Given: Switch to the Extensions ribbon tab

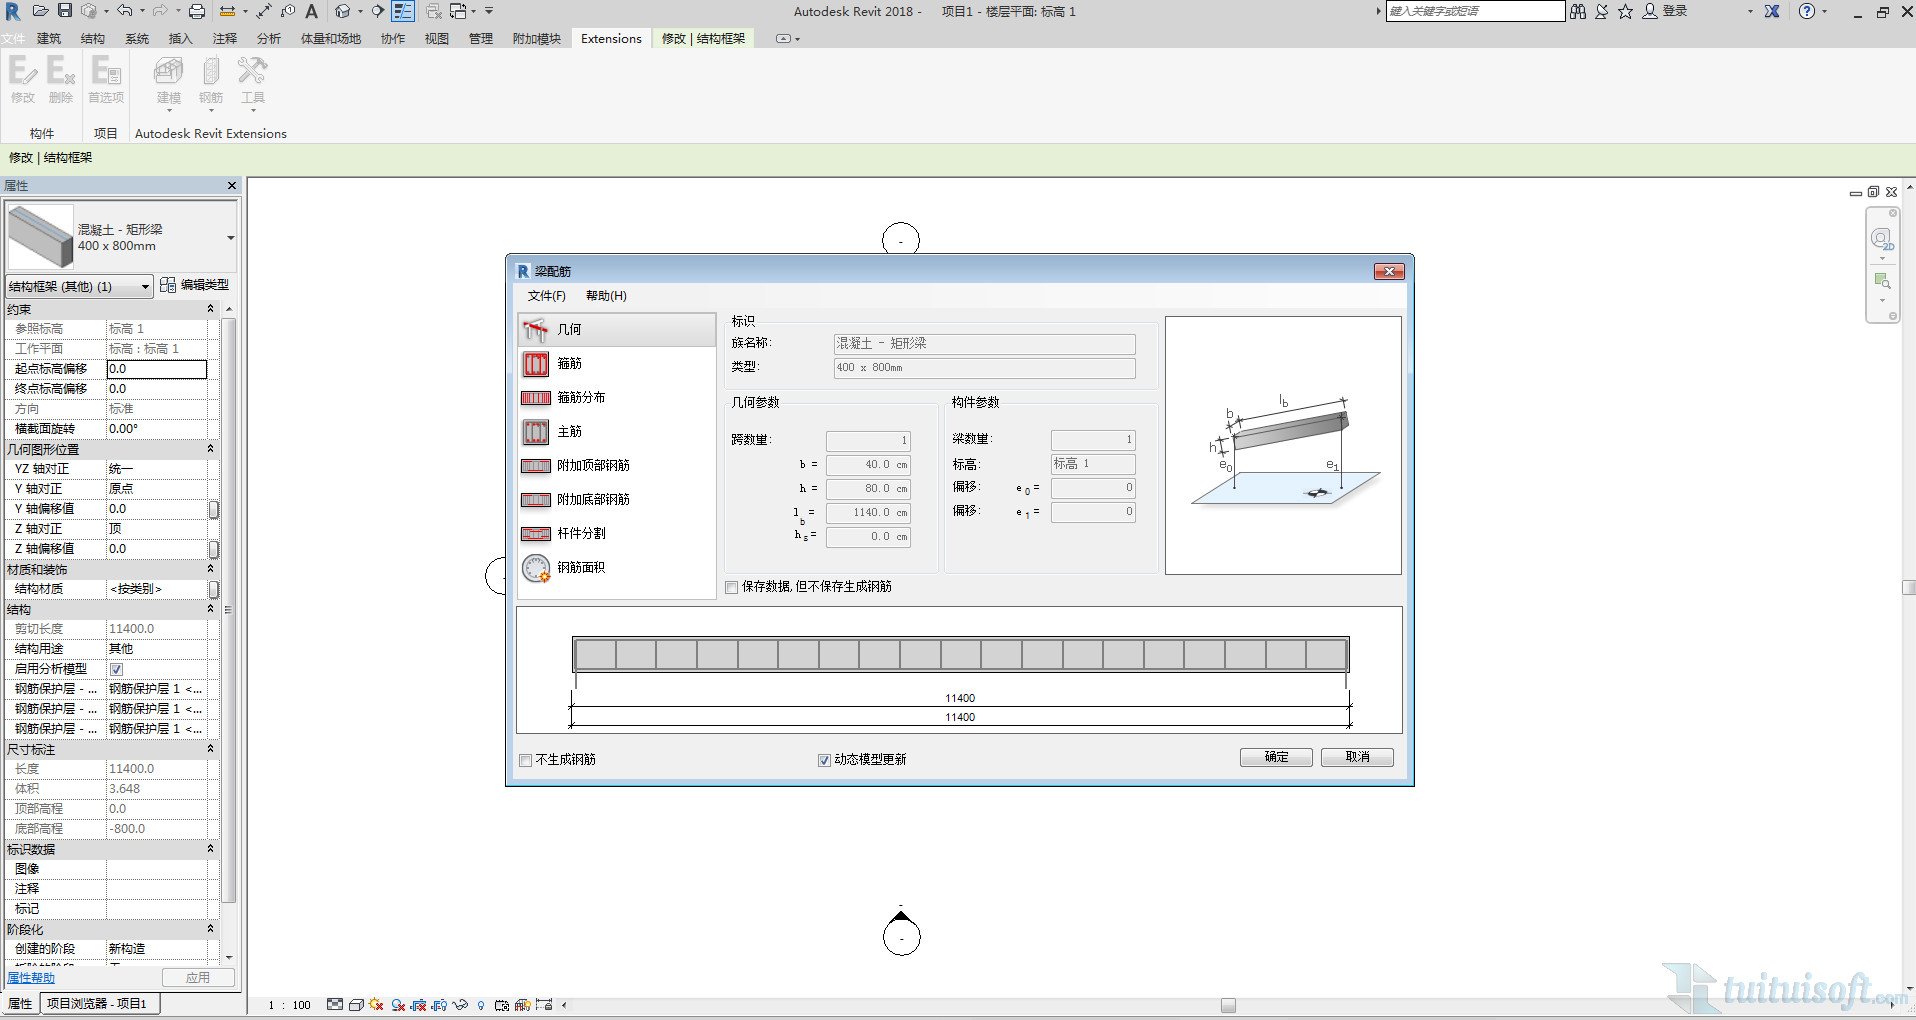Looking at the screenshot, I should tap(611, 39).
